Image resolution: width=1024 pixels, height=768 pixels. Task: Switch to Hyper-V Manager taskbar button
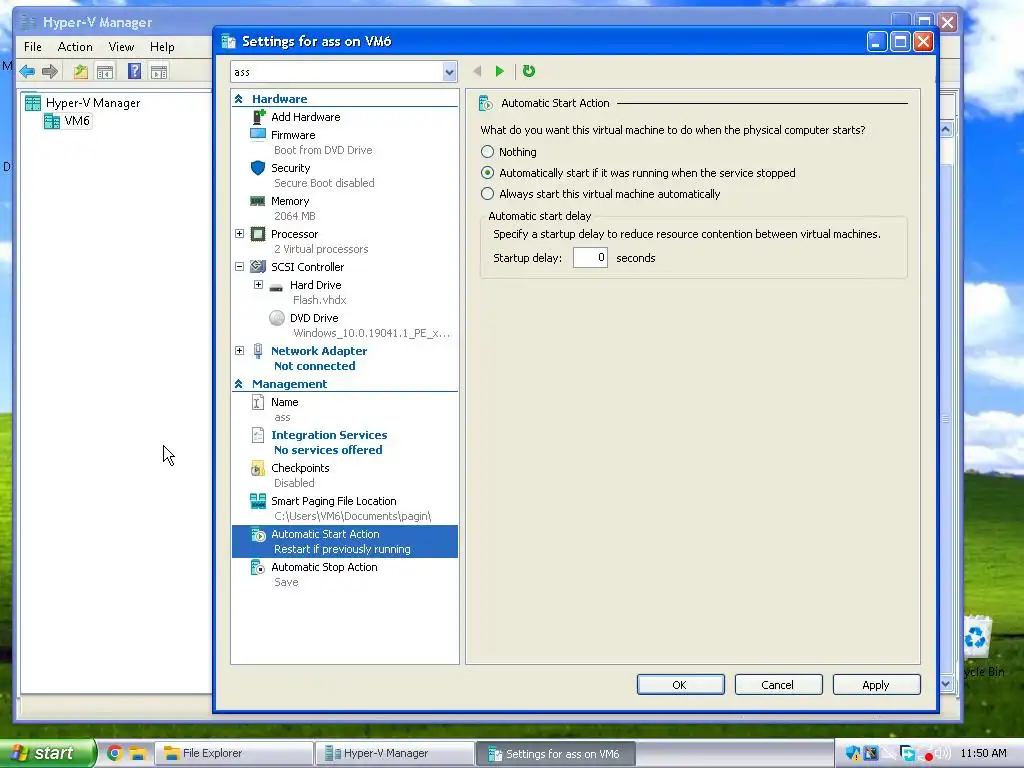click(394, 753)
